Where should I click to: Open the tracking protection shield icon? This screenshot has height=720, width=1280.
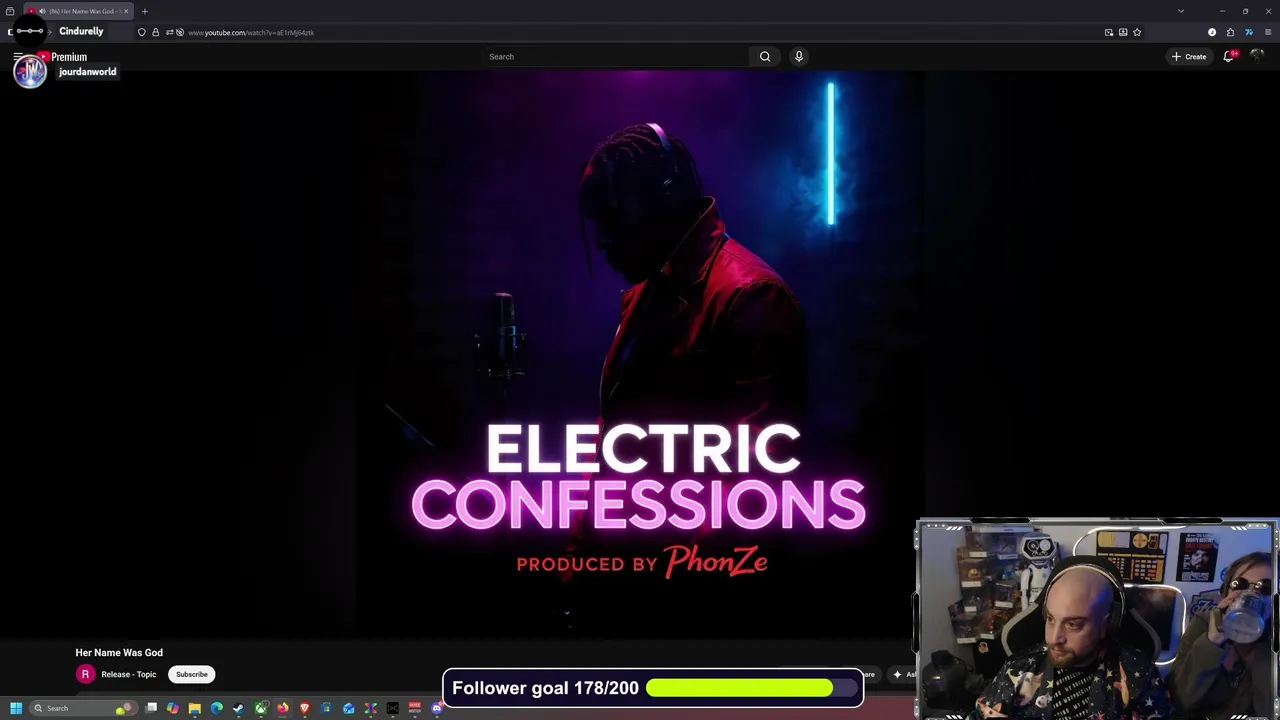pos(141,32)
